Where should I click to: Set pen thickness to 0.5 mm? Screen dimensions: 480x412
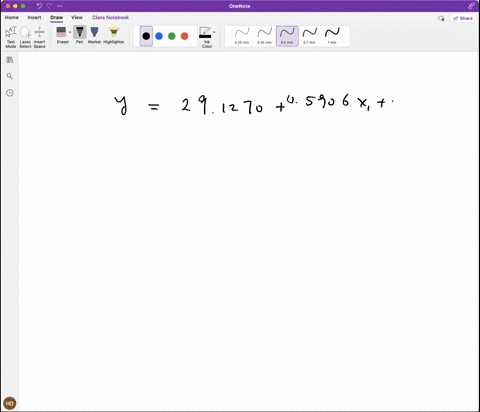287,36
